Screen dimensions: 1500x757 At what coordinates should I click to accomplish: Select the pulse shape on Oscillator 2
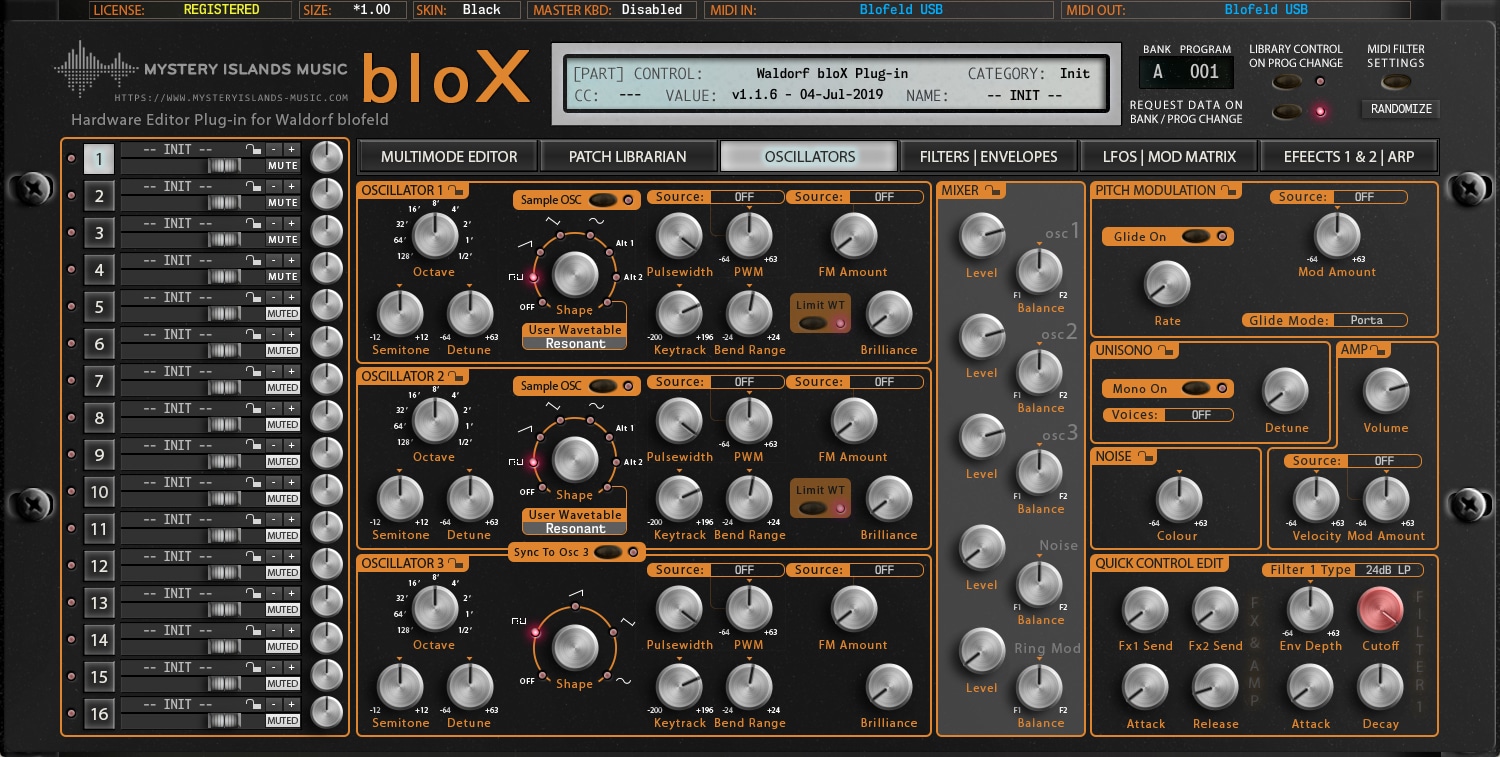533,462
